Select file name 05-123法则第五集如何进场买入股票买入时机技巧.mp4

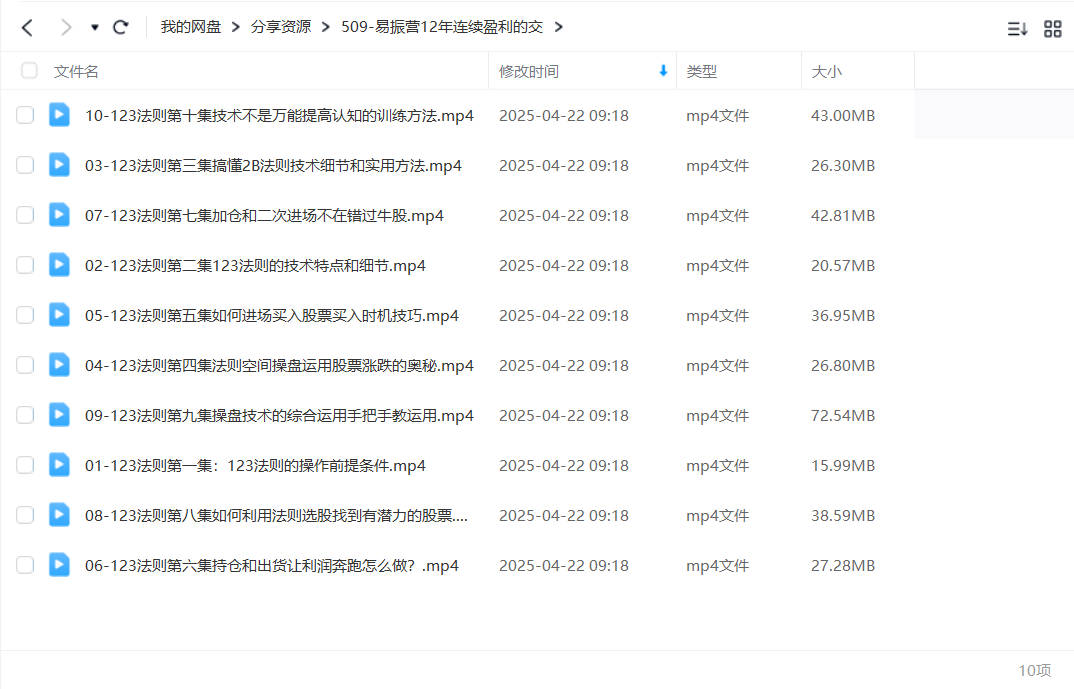pyautogui.click(x=272, y=316)
